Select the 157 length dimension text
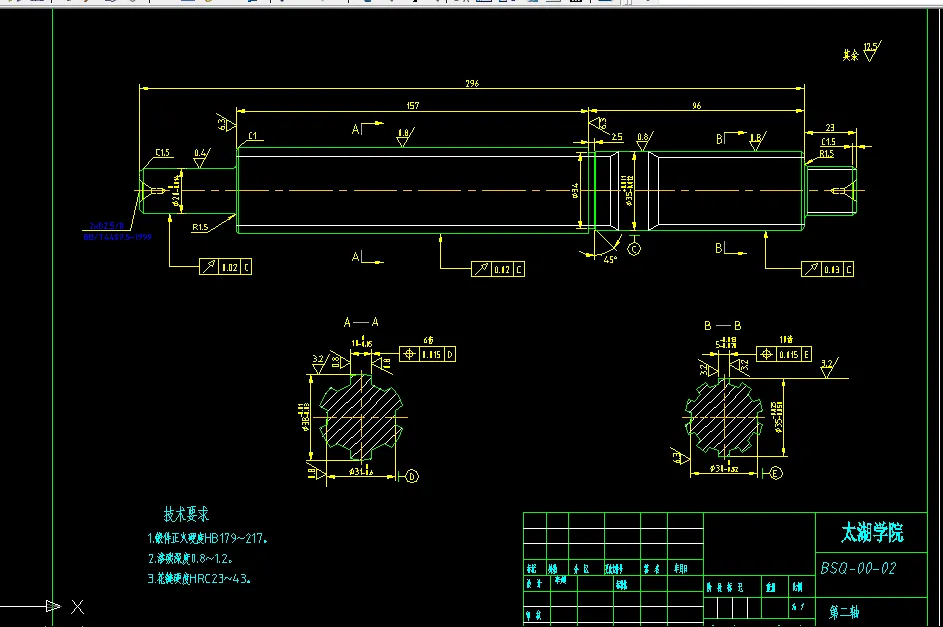The height and width of the screenshot is (627, 943). tap(413, 106)
